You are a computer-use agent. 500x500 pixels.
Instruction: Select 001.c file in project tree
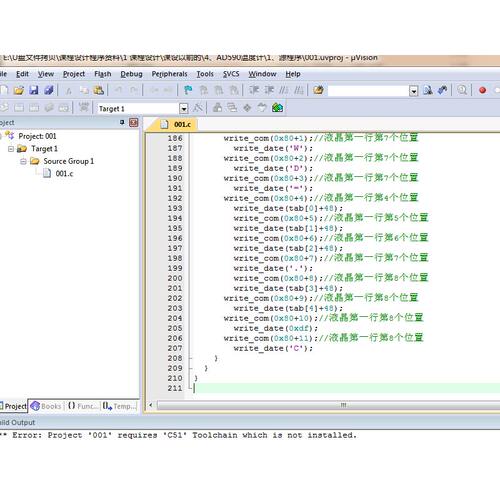64,173
